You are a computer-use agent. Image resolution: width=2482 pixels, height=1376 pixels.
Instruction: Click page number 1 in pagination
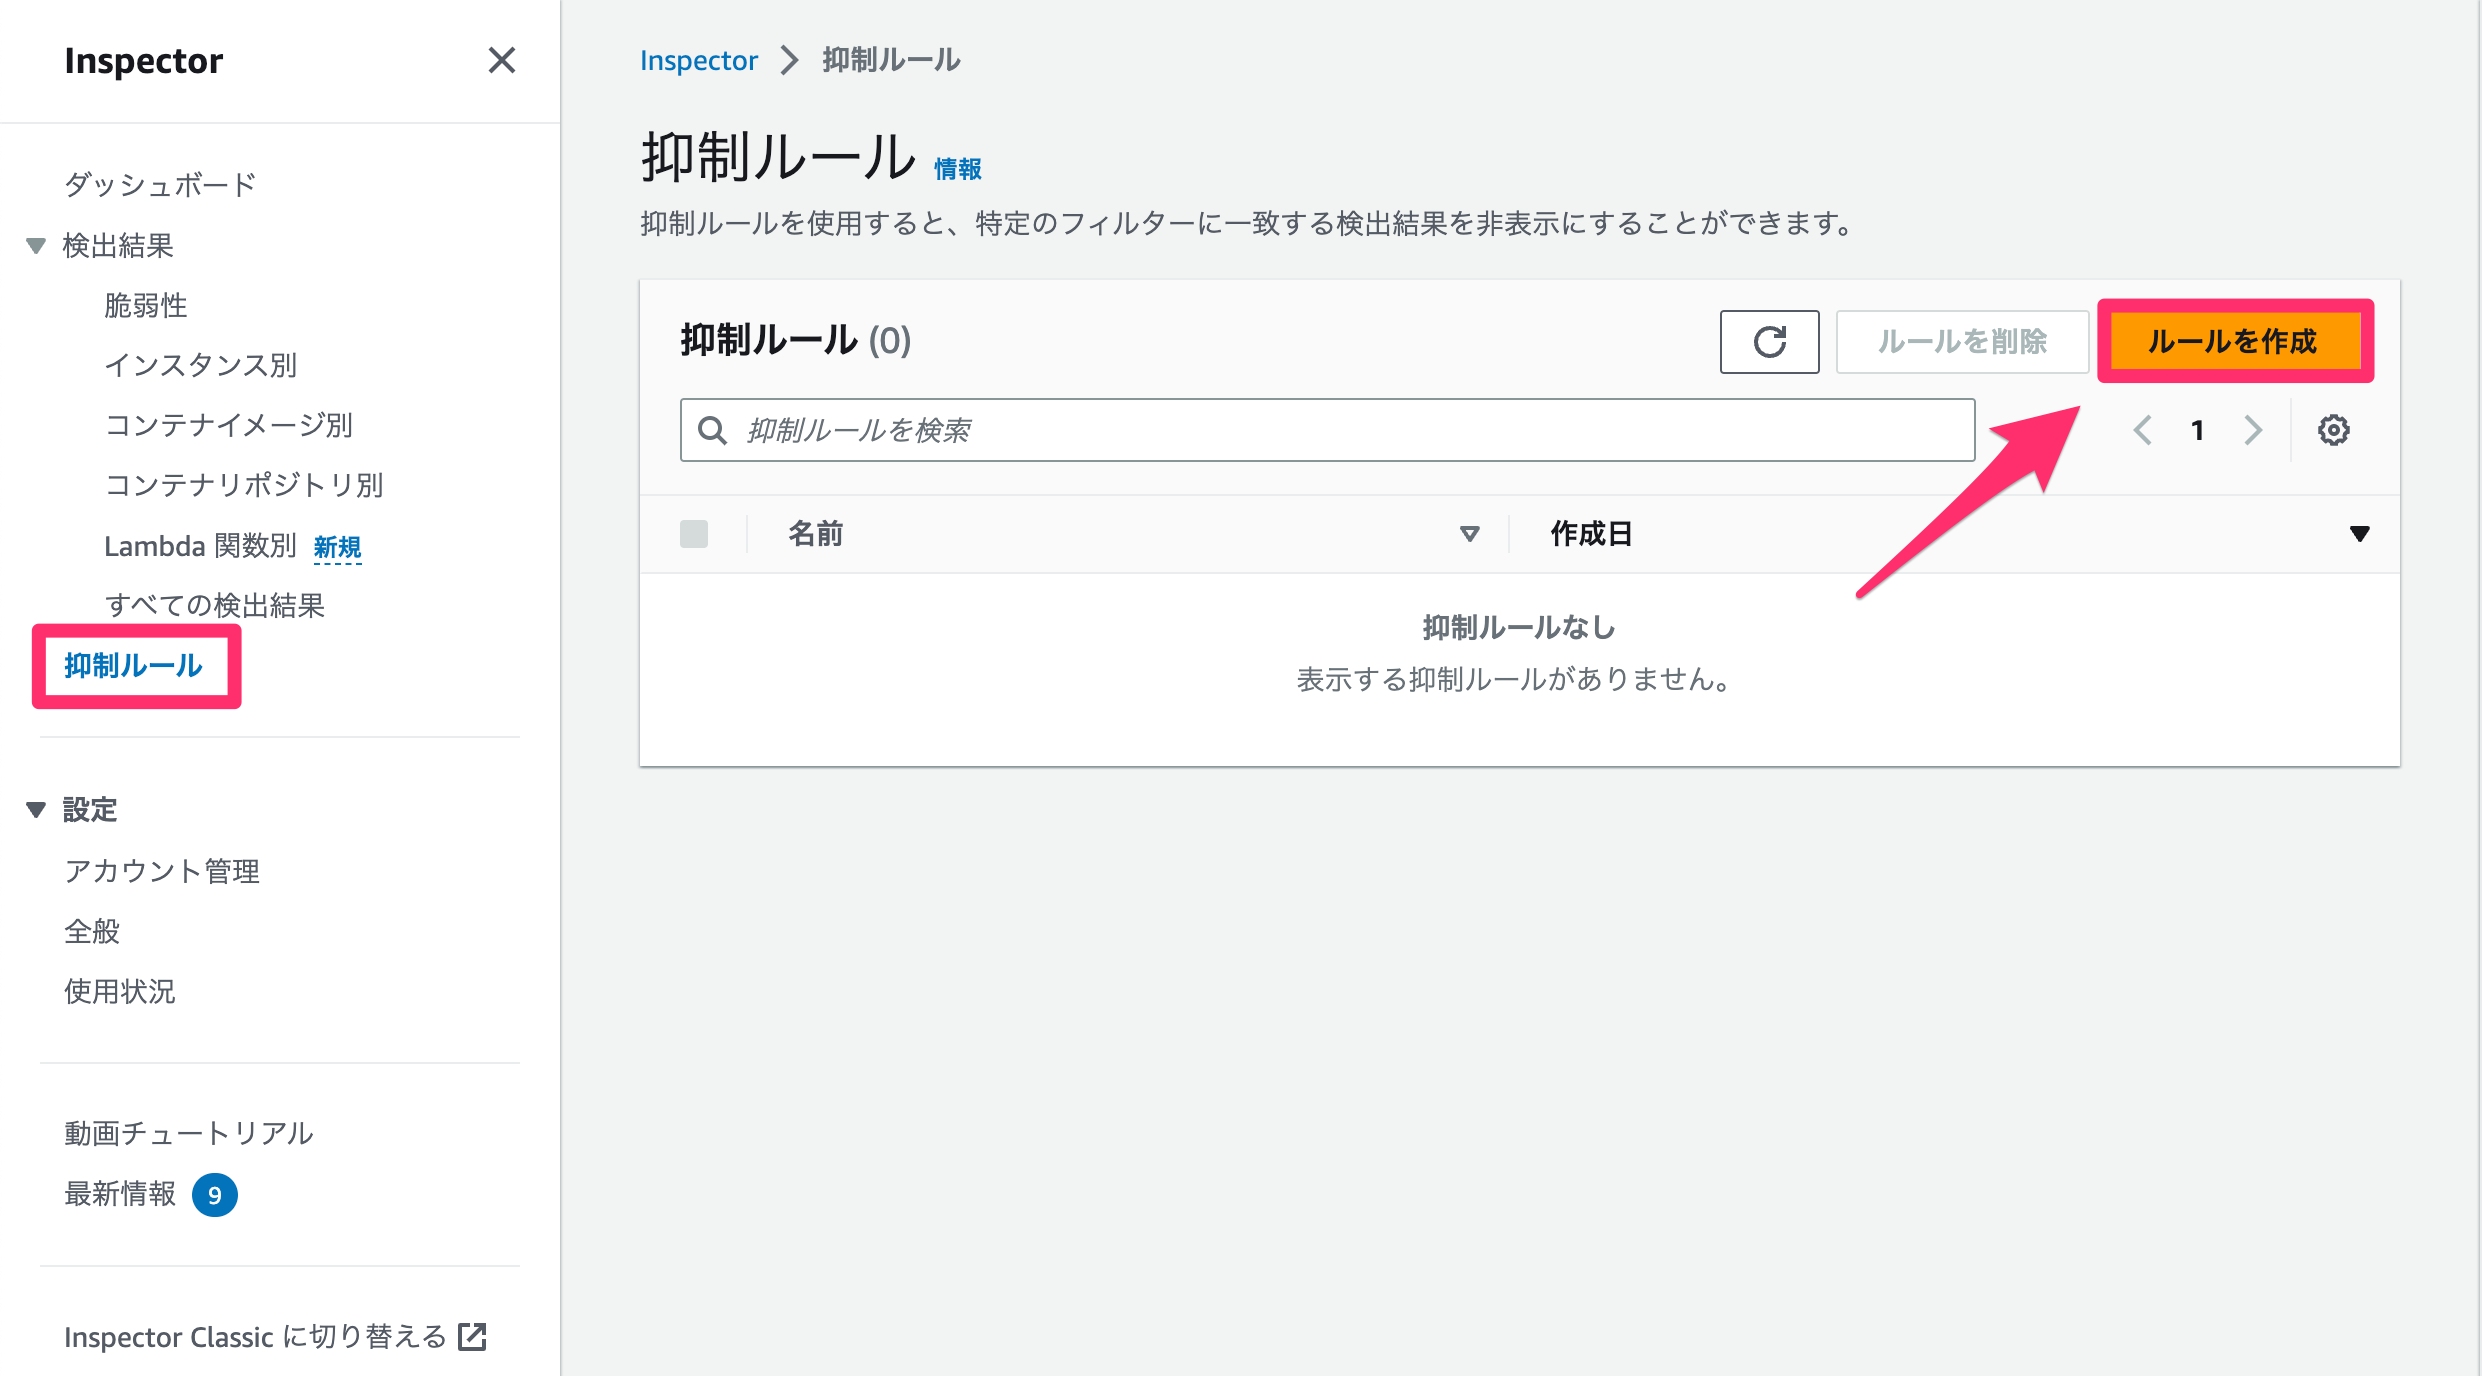[2197, 431]
